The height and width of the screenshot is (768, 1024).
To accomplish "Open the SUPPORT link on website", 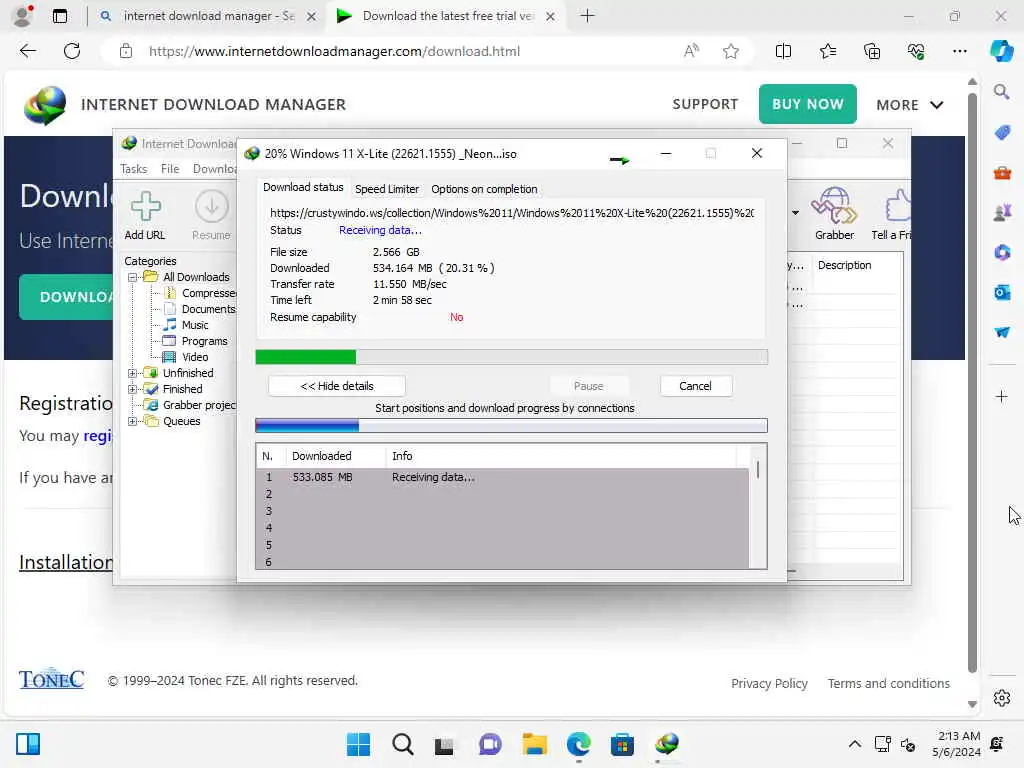I will coord(705,104).
